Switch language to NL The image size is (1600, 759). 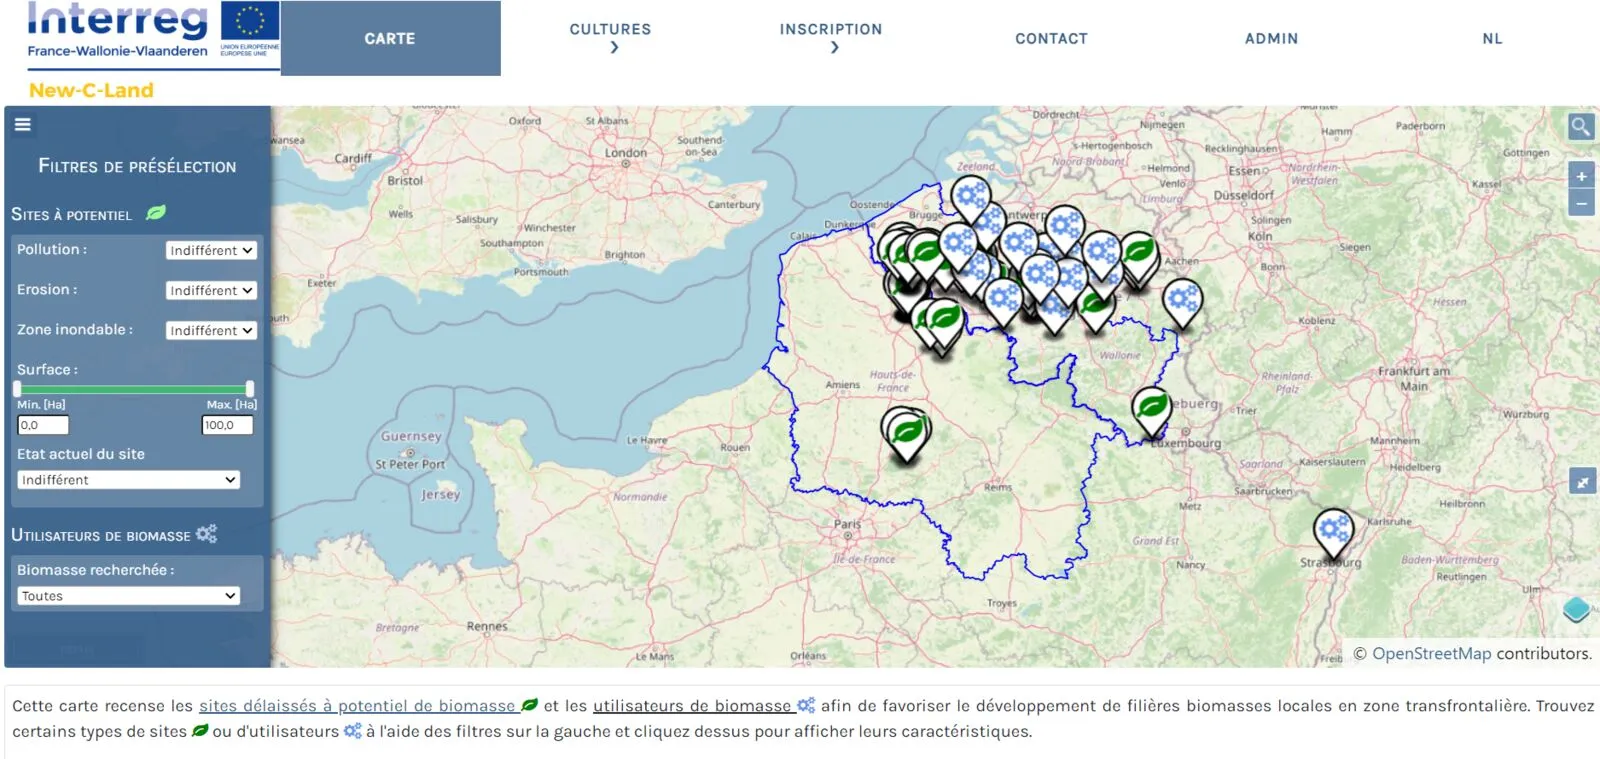[x=1492, y=39]
